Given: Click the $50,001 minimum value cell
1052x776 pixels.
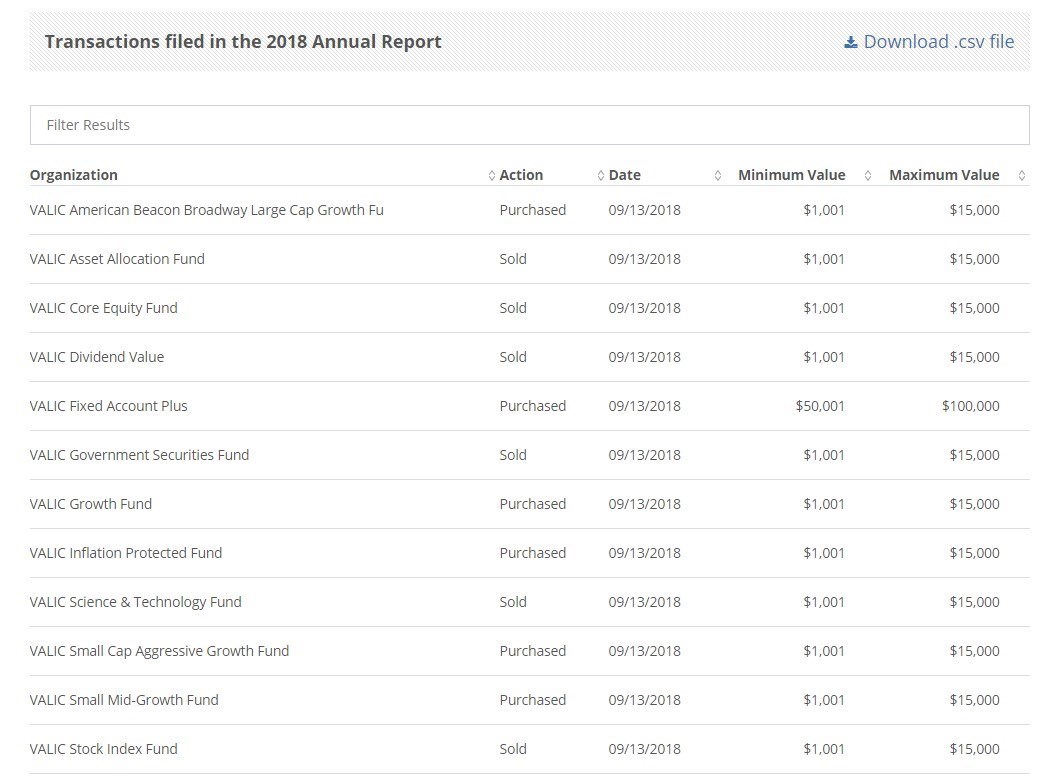Looking at the screenshot, I should 820,406.
